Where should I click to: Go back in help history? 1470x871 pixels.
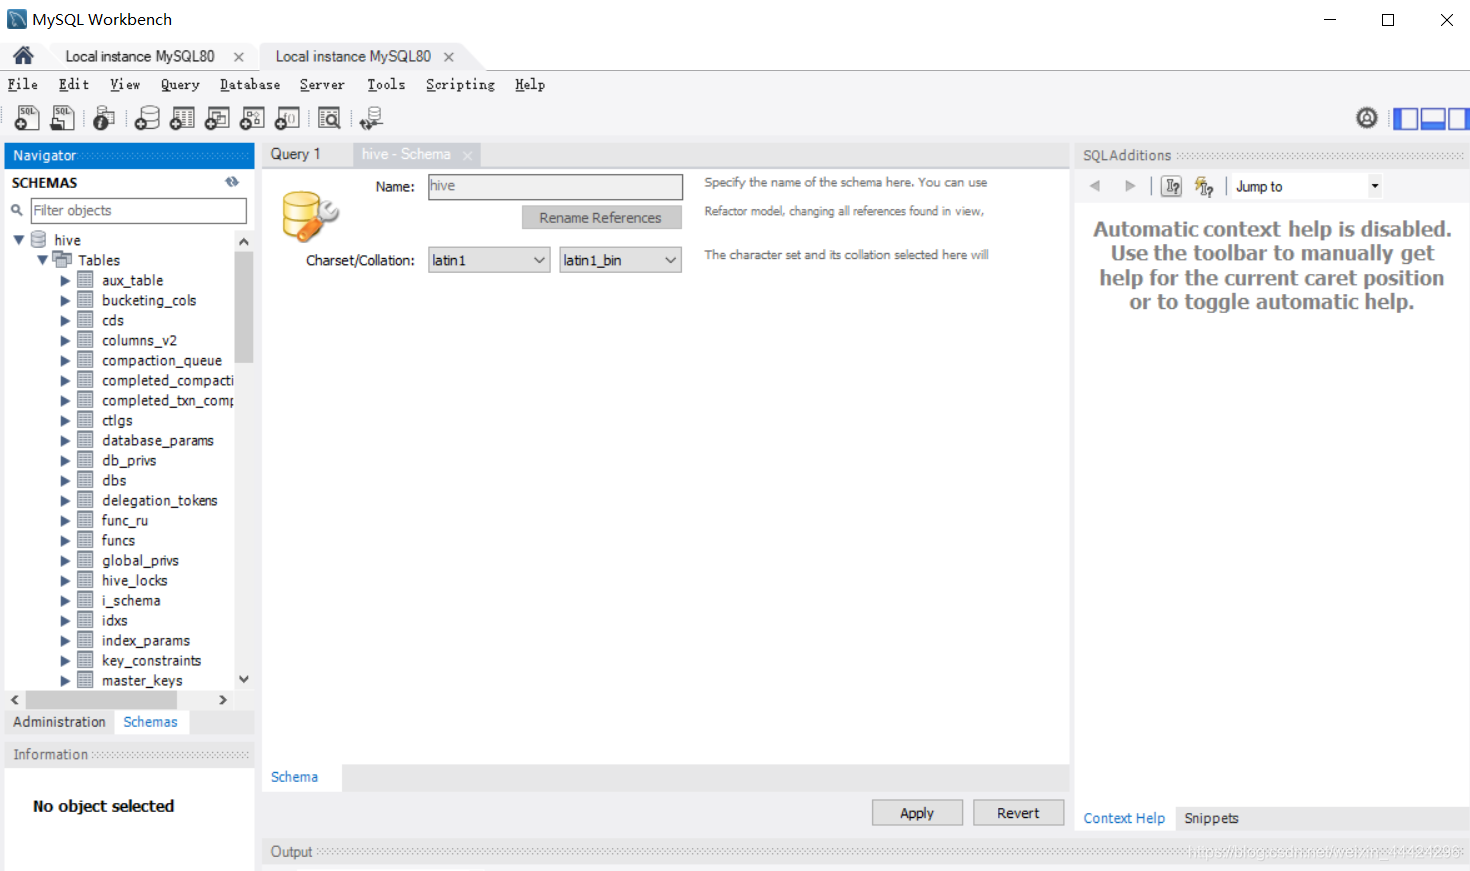[x=1095, y=186]
